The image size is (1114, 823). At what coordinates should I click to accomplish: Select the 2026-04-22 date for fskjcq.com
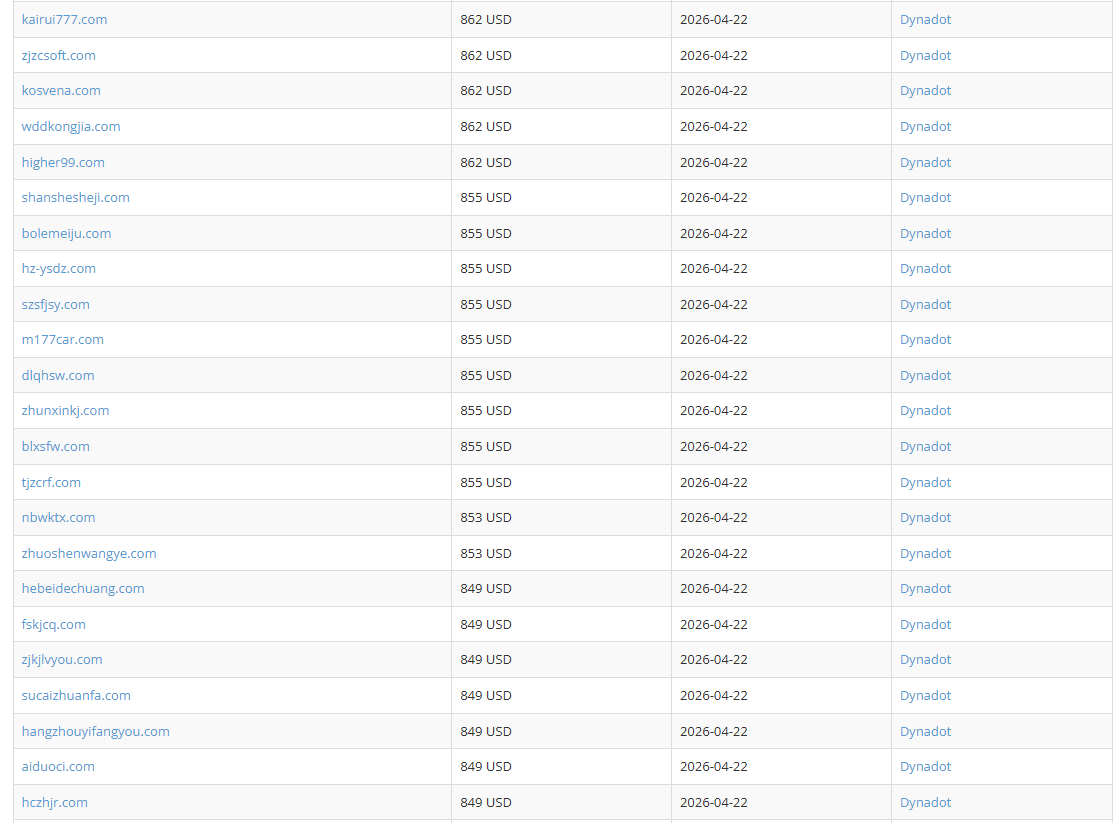714,625
